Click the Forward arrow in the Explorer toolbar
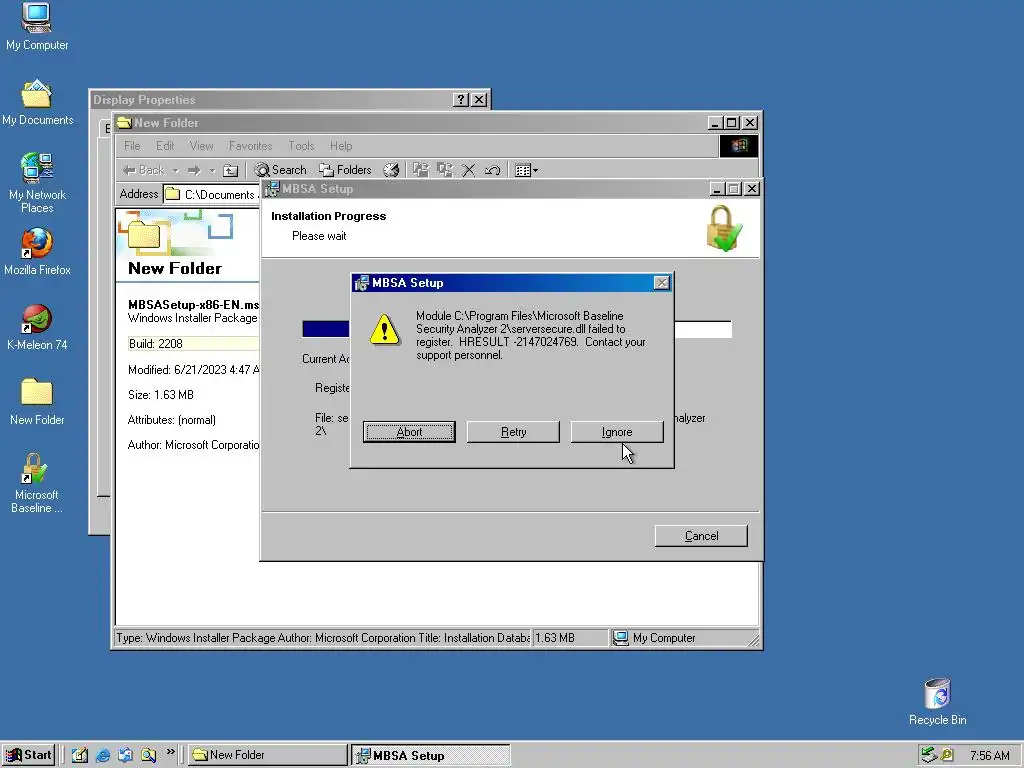1024x768 pixels. pos(194,170)
